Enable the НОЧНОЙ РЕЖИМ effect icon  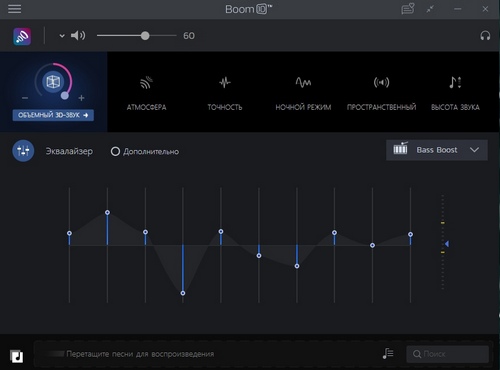click(x=303, y=82)
